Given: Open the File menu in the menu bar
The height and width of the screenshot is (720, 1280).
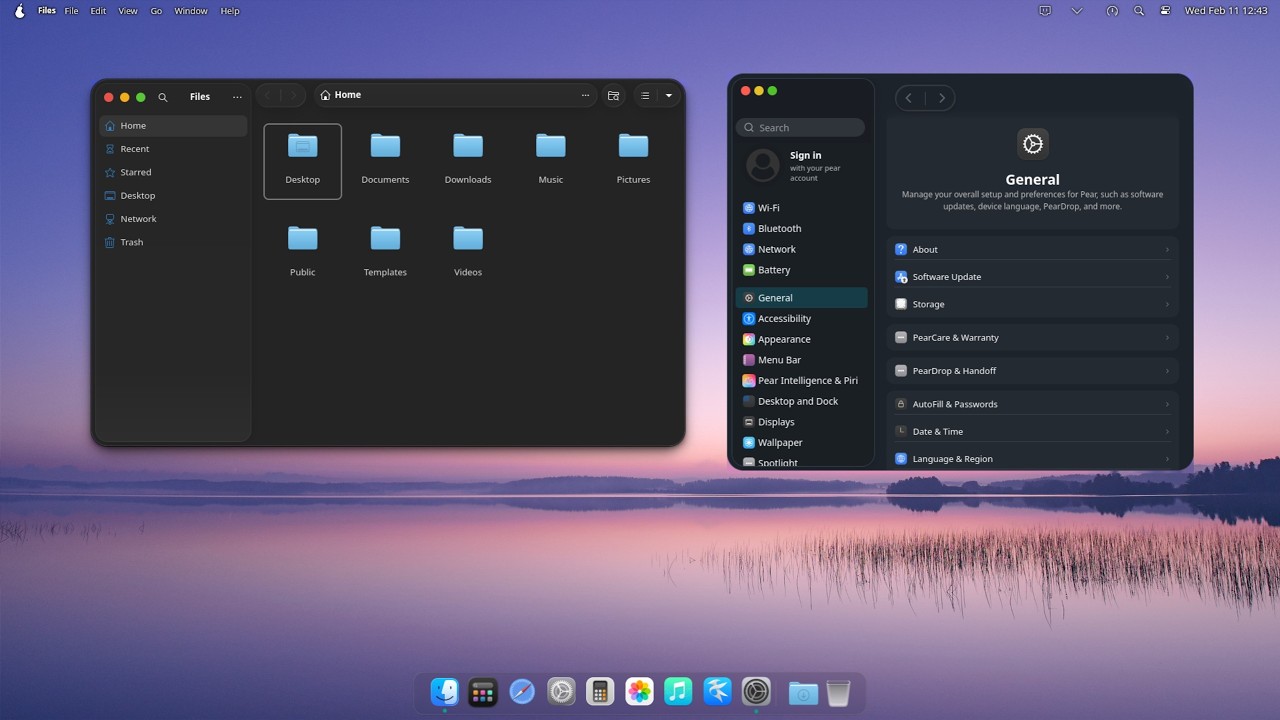Looking at the screenshot, I should pos(72,11).
